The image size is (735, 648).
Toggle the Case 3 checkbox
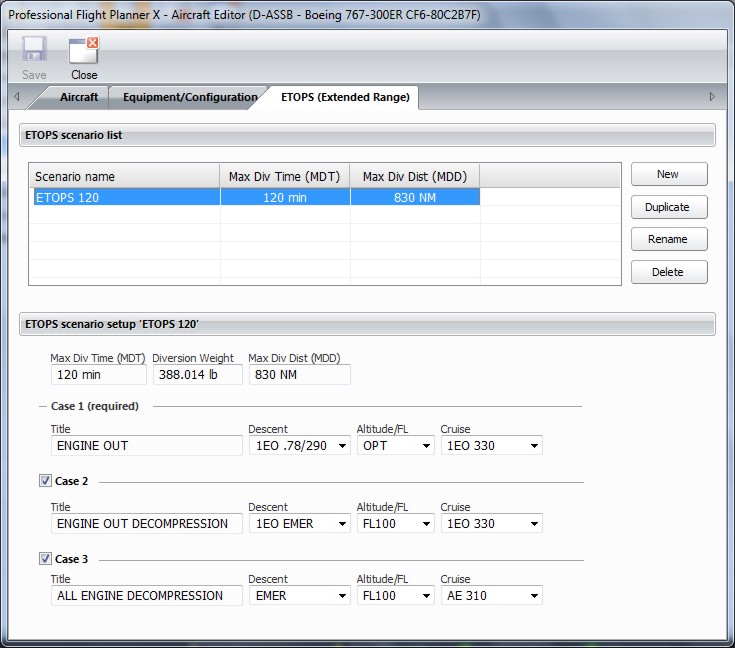[x=45, y=558]
